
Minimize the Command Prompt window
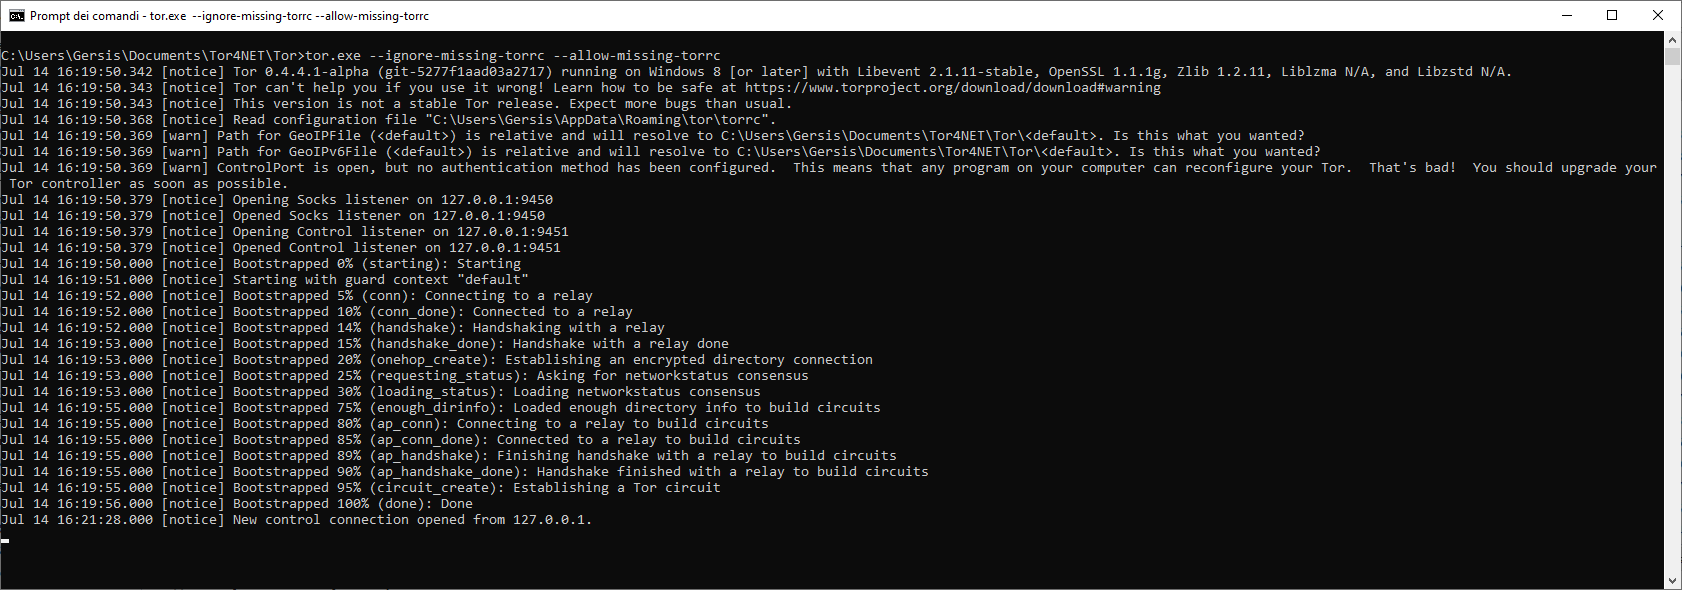[1566, 16]
